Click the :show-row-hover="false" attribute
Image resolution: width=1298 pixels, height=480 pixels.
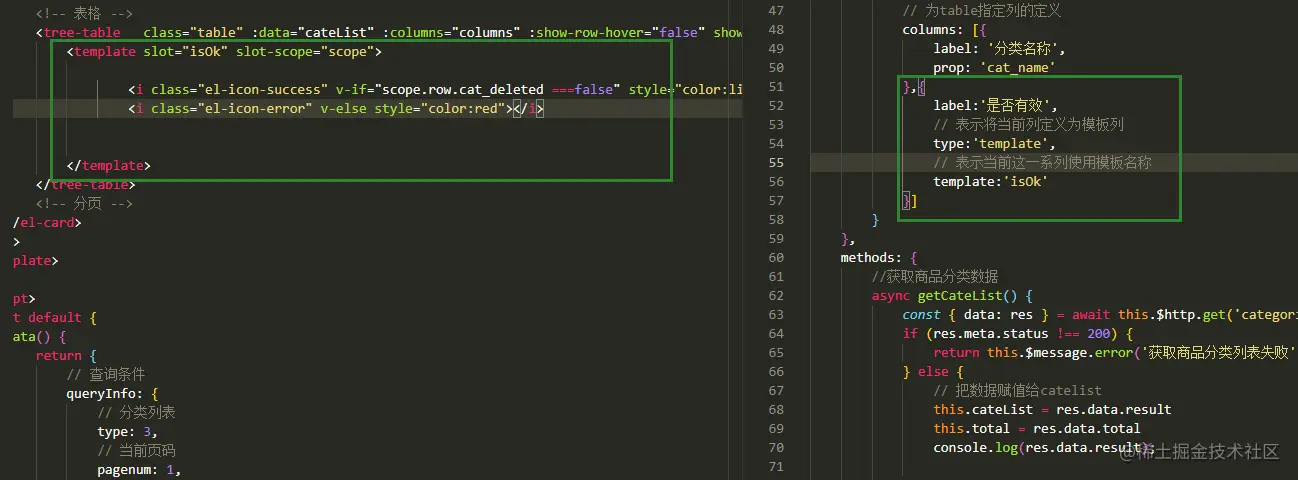(x=620, y=32)
